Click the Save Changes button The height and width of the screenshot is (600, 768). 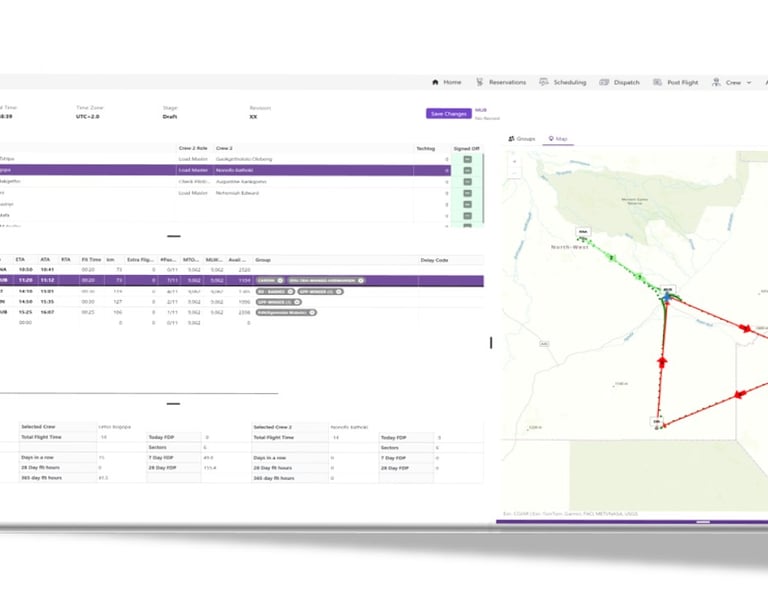(449, 114)
